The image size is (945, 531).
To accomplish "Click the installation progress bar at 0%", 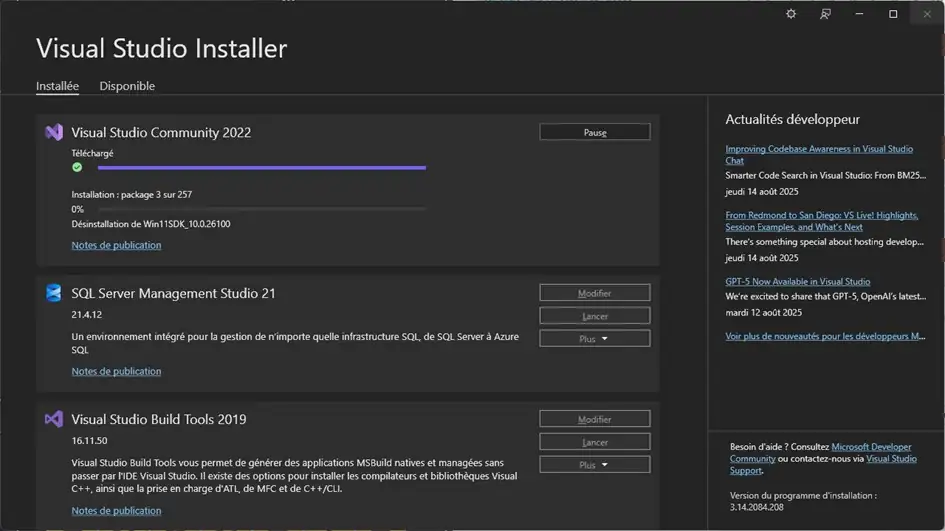I will (x=262, y=209).
